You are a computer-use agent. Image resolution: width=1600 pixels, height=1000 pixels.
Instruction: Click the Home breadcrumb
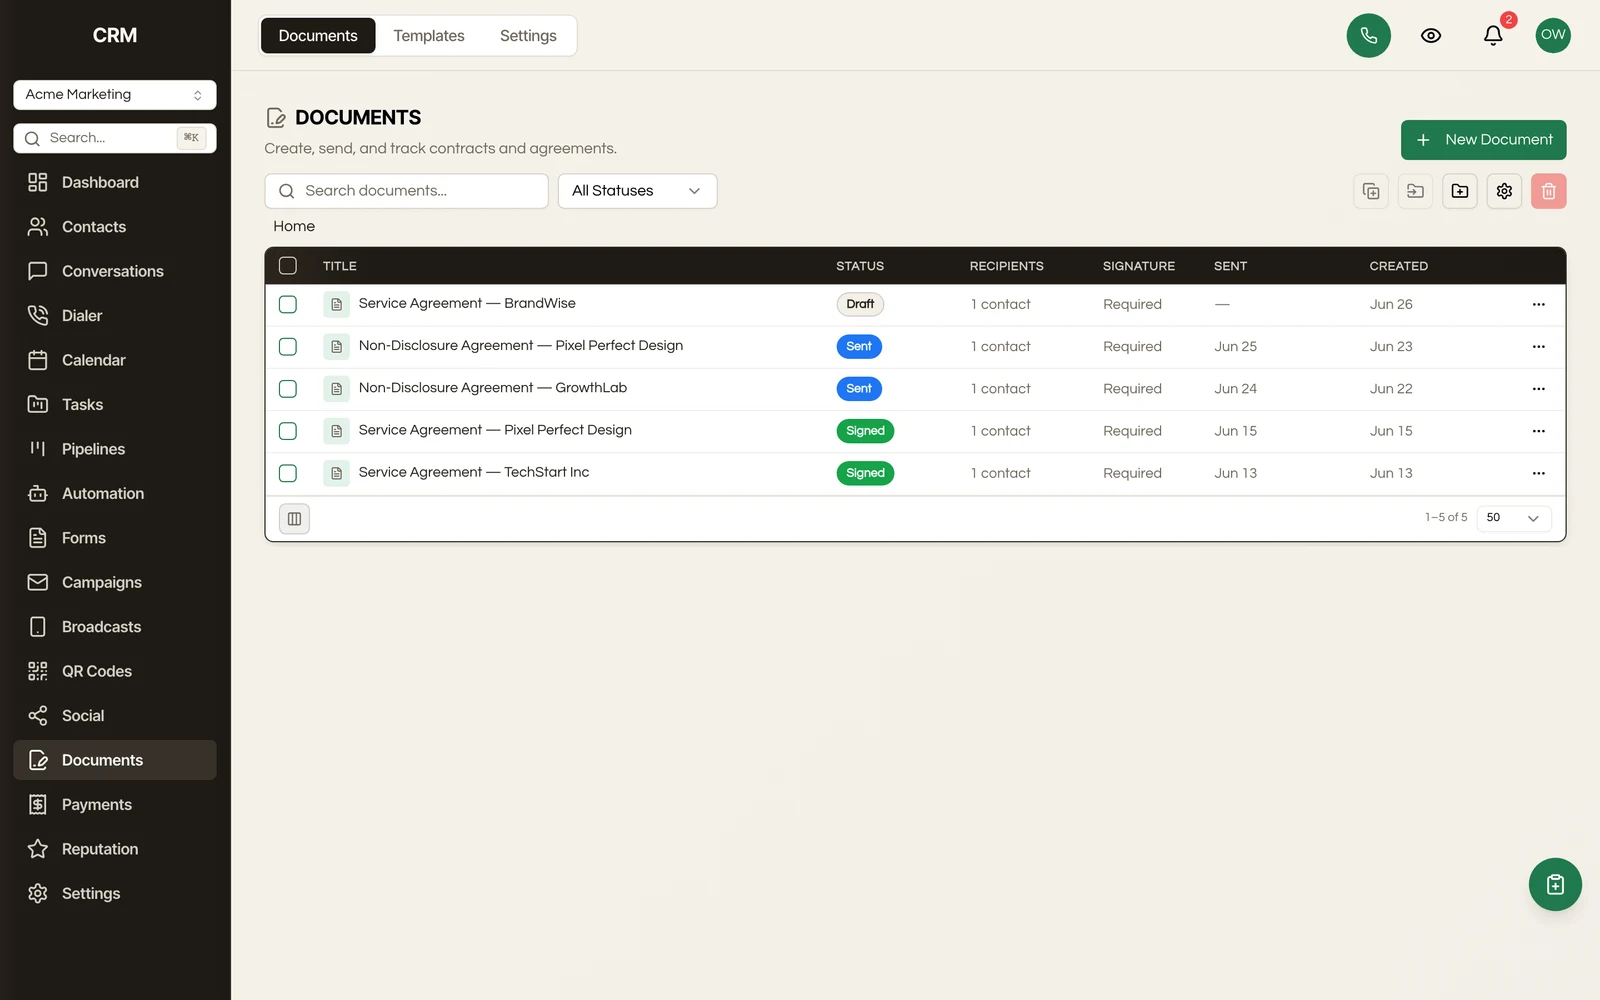pyautogui.click(x=294, y=227)
